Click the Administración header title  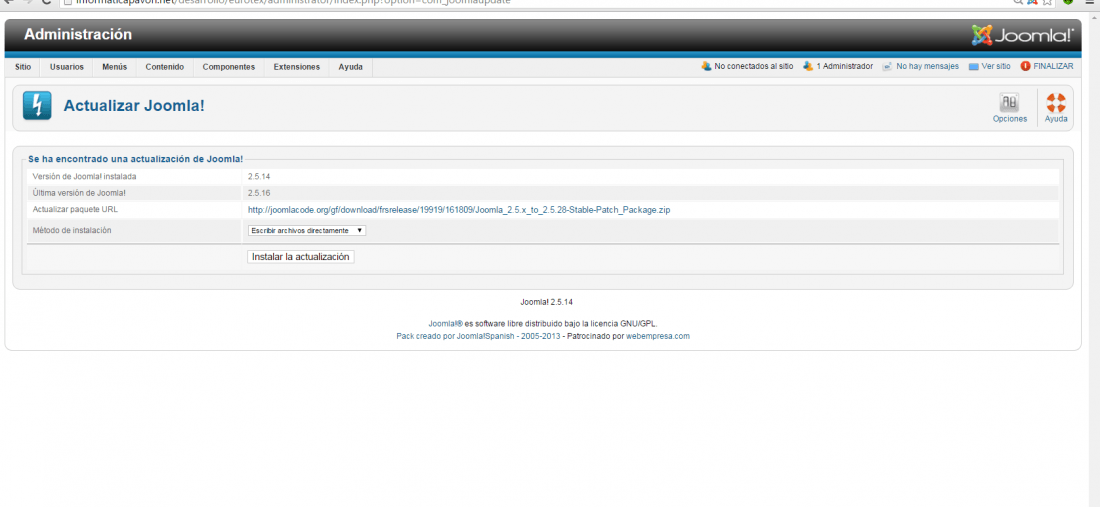pos(78,34)
